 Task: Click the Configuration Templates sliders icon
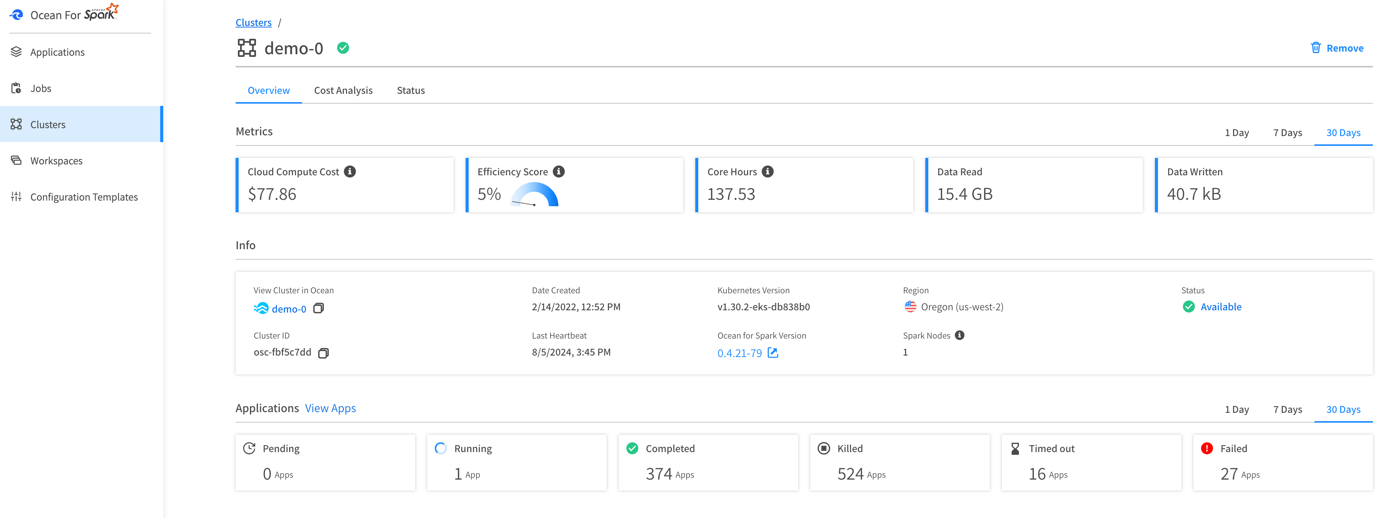[x=16, y=197]
